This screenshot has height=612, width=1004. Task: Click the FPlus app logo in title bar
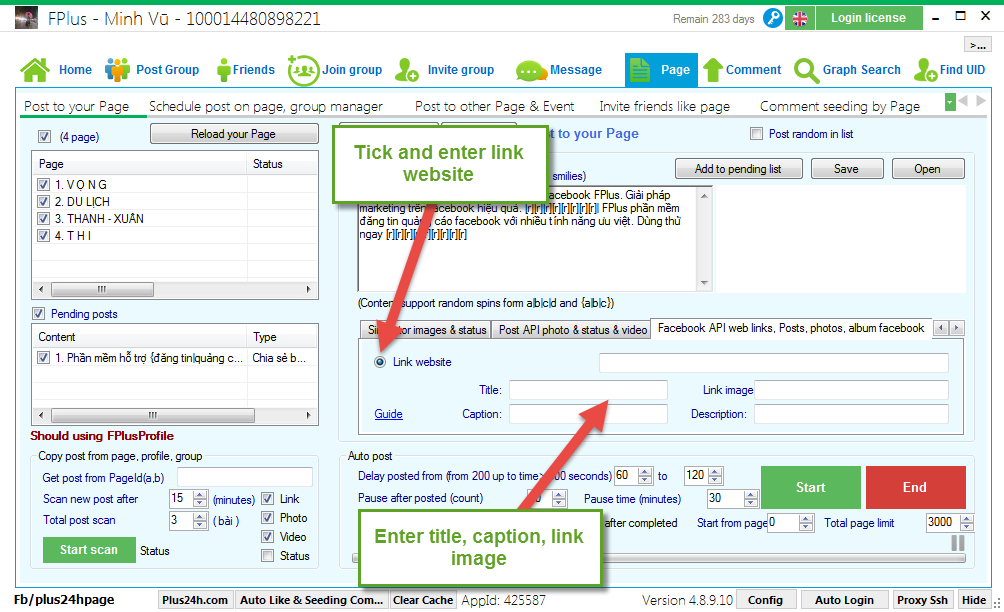(26, 18)
